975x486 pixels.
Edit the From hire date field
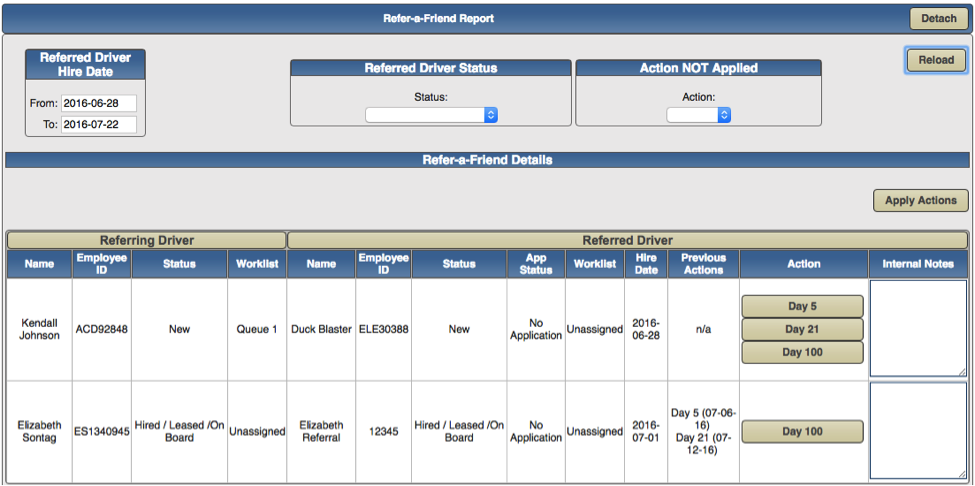click(99, 104)
